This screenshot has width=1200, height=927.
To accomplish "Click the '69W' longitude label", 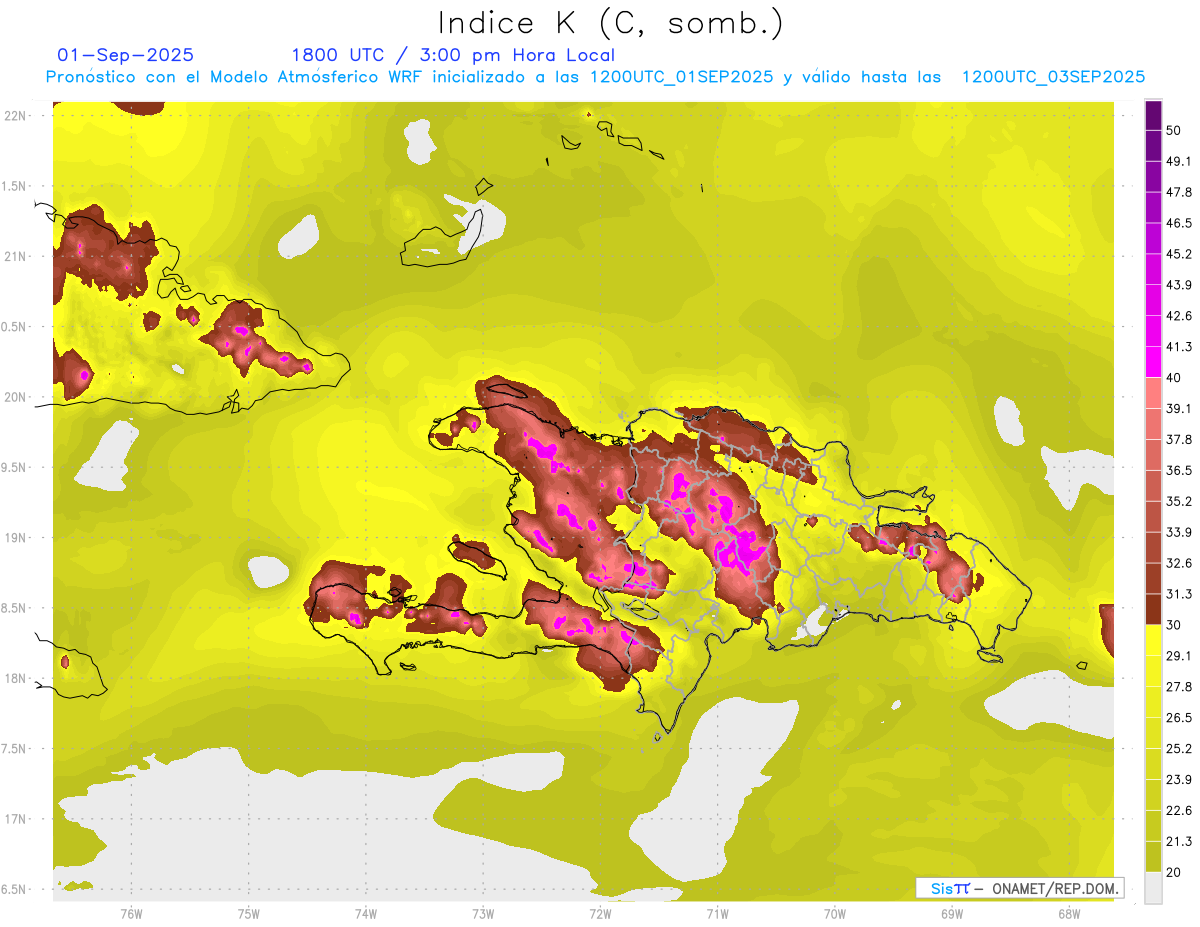I will point(952,913).
